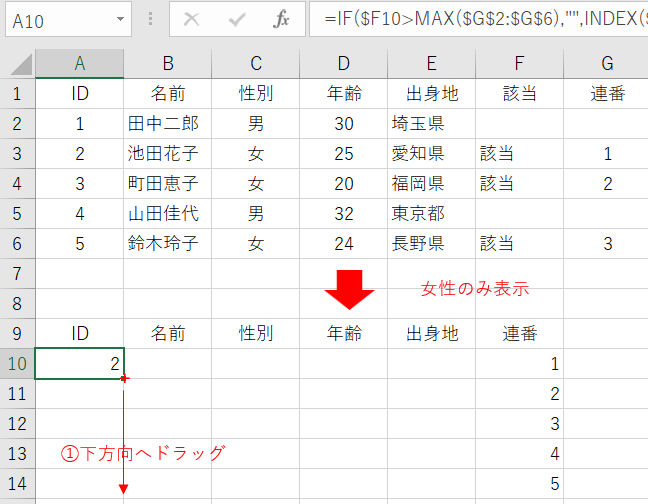648x504 pixels.
Task: Select row 1 header
Action: [x=17, y=94]
